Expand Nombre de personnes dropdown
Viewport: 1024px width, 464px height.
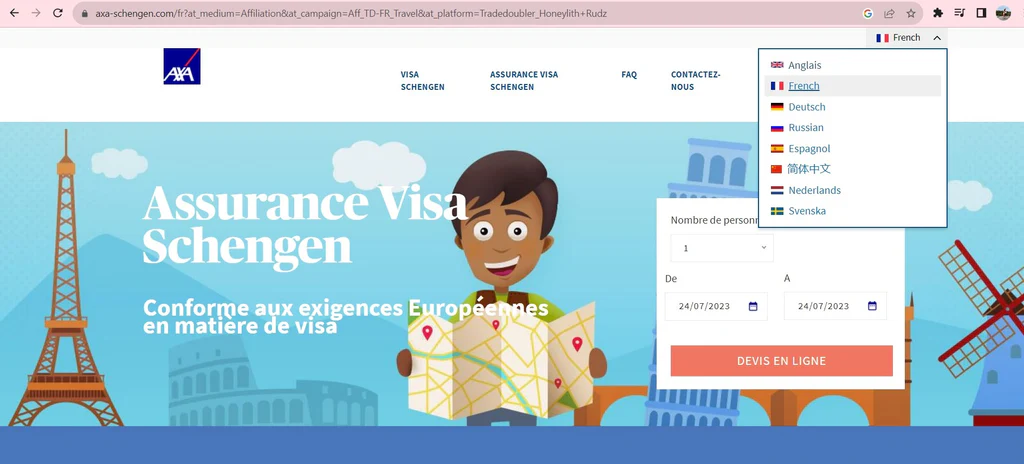click(722, 248)
